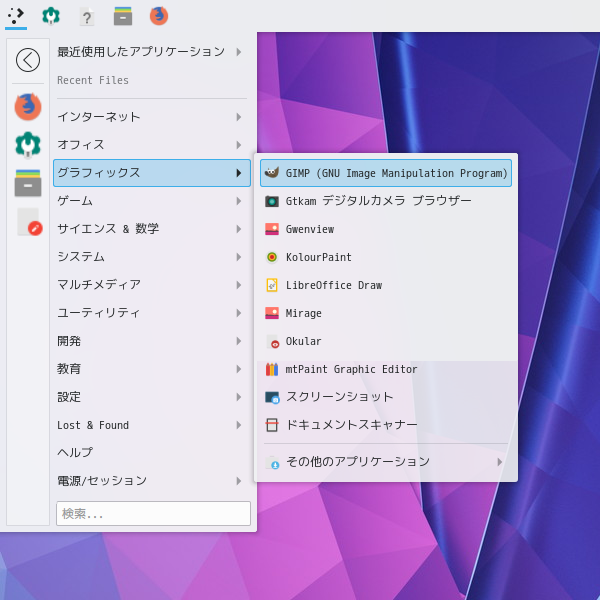Open the 電源/セッション category

point(152,481)
